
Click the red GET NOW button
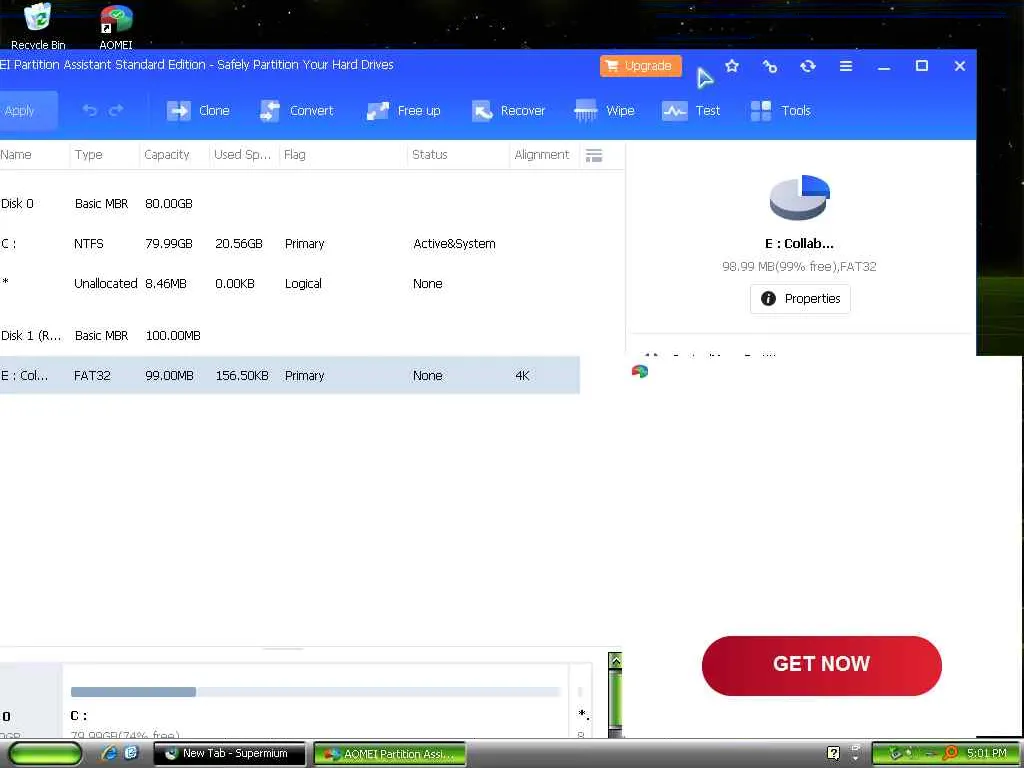point(822,665)
